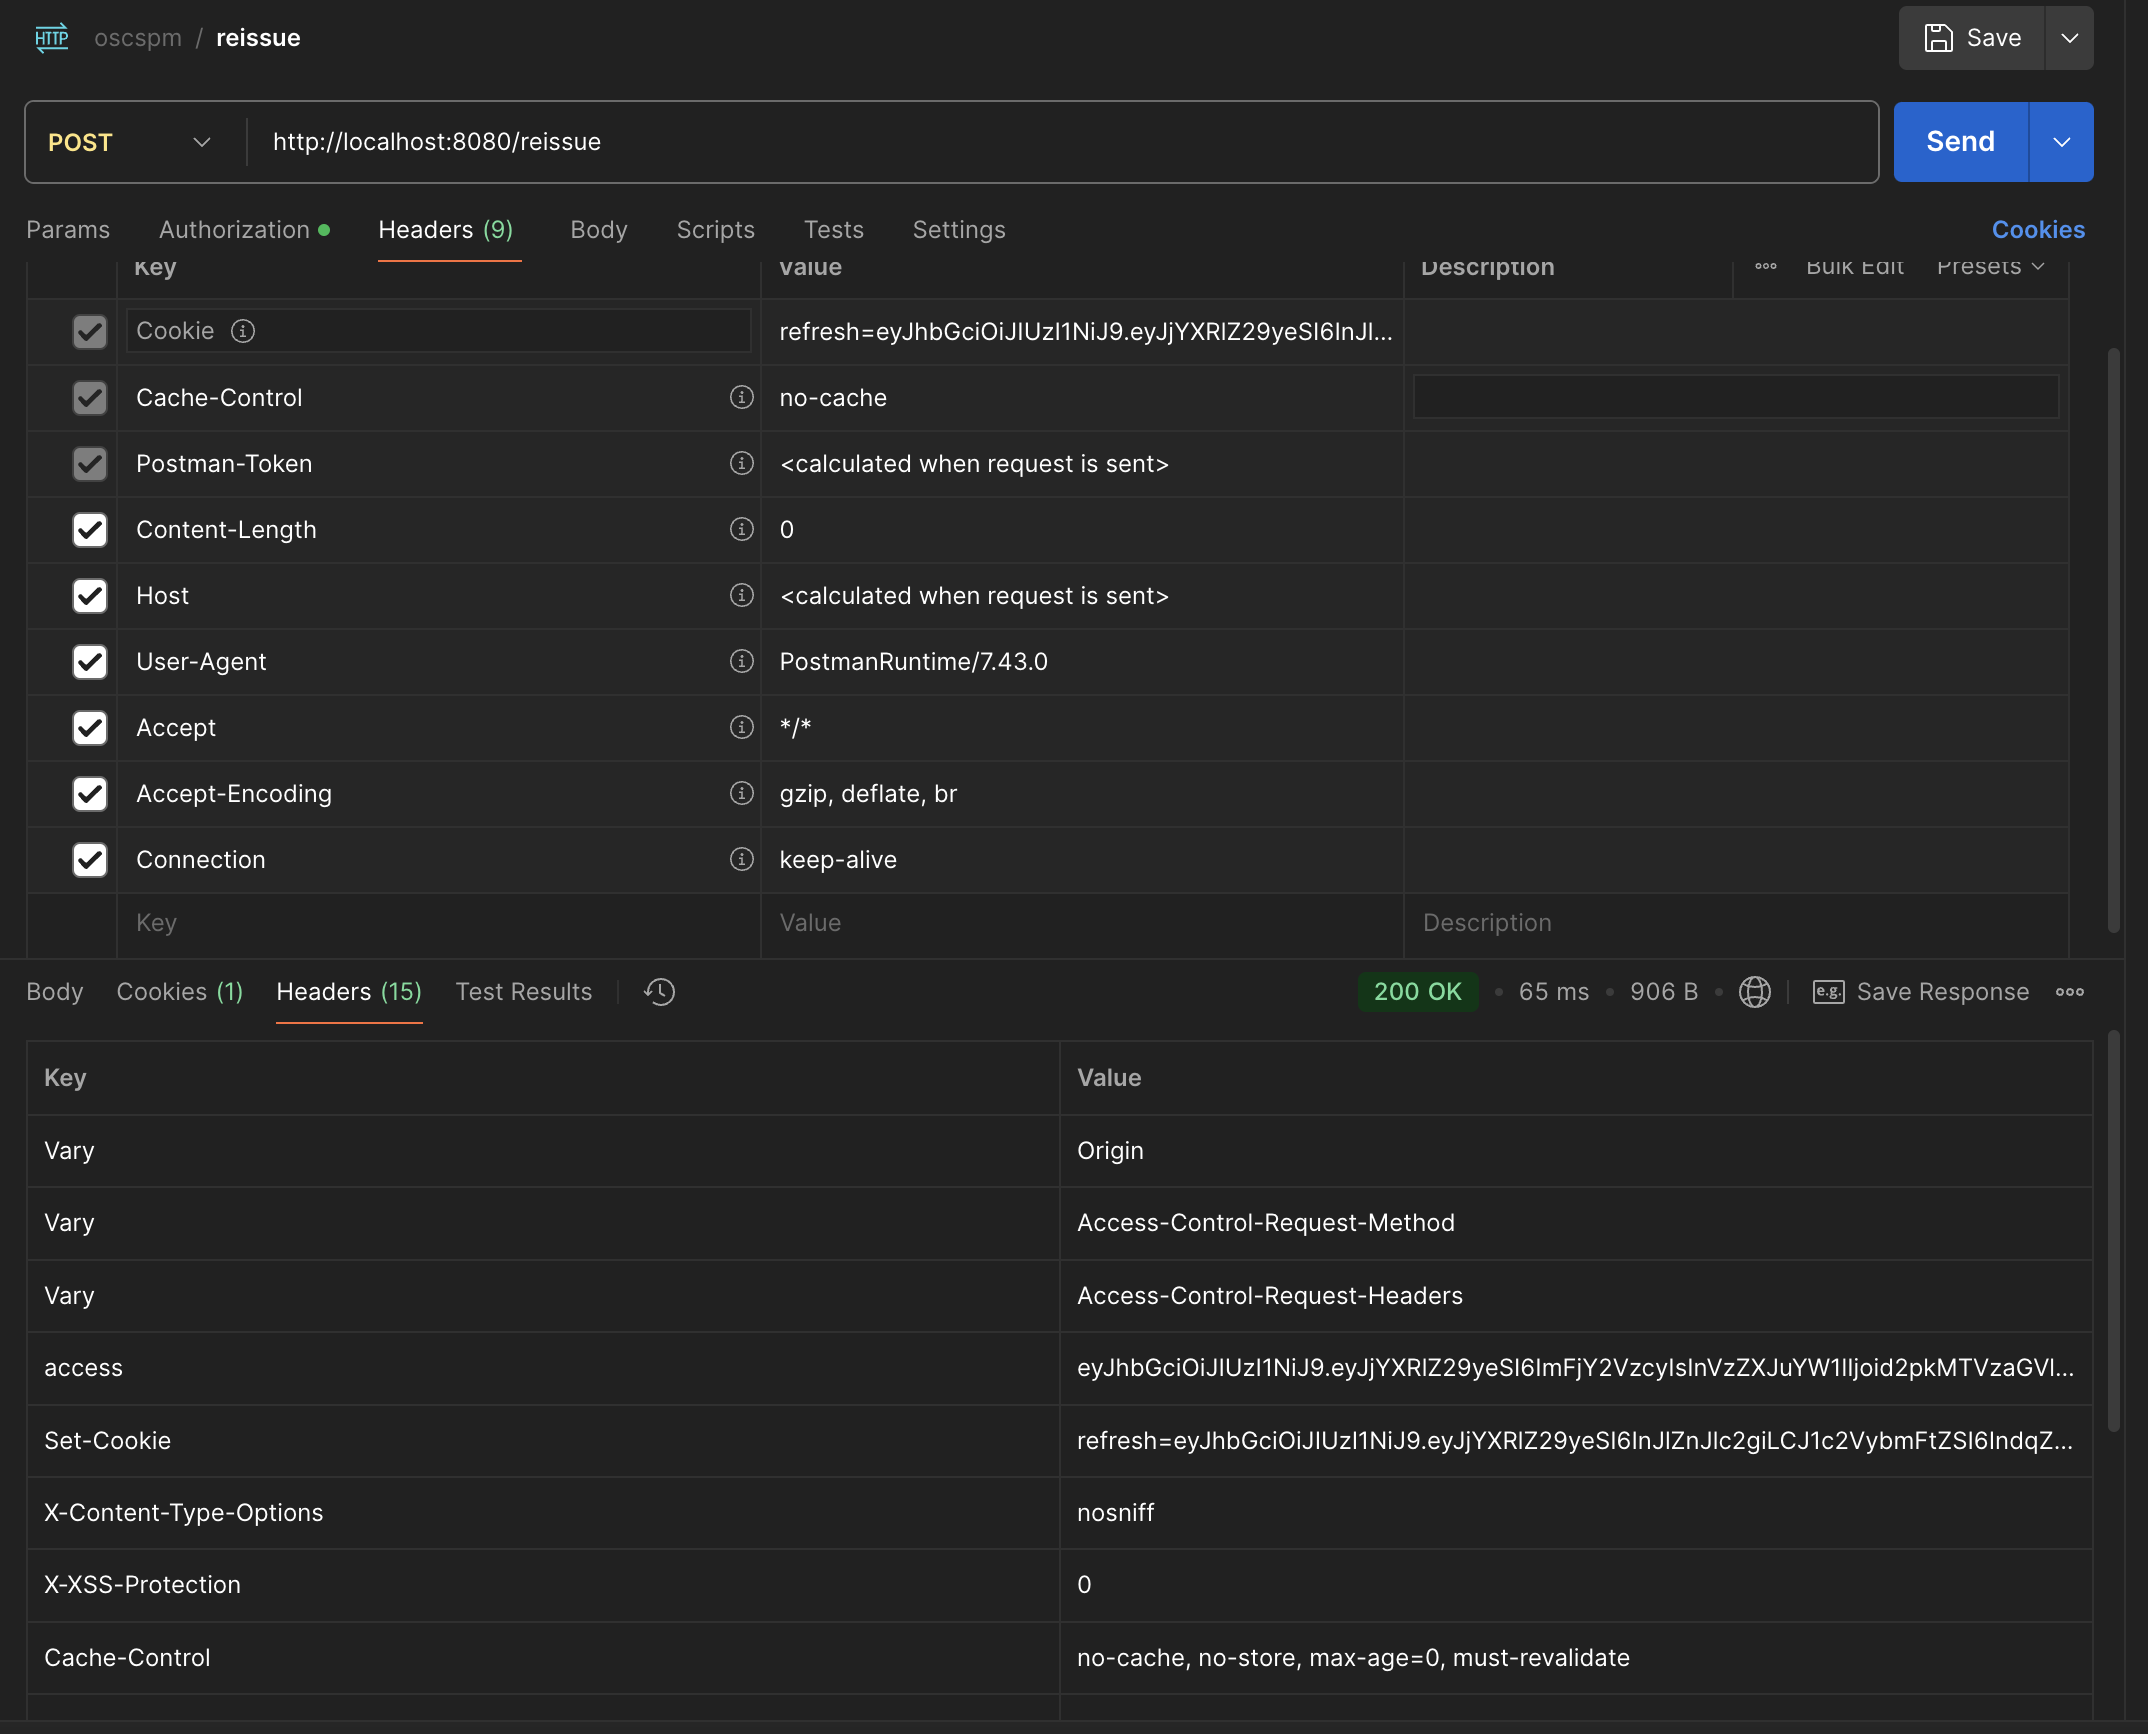
Task: Click the Send button
Action: [x=1960, y=142]
